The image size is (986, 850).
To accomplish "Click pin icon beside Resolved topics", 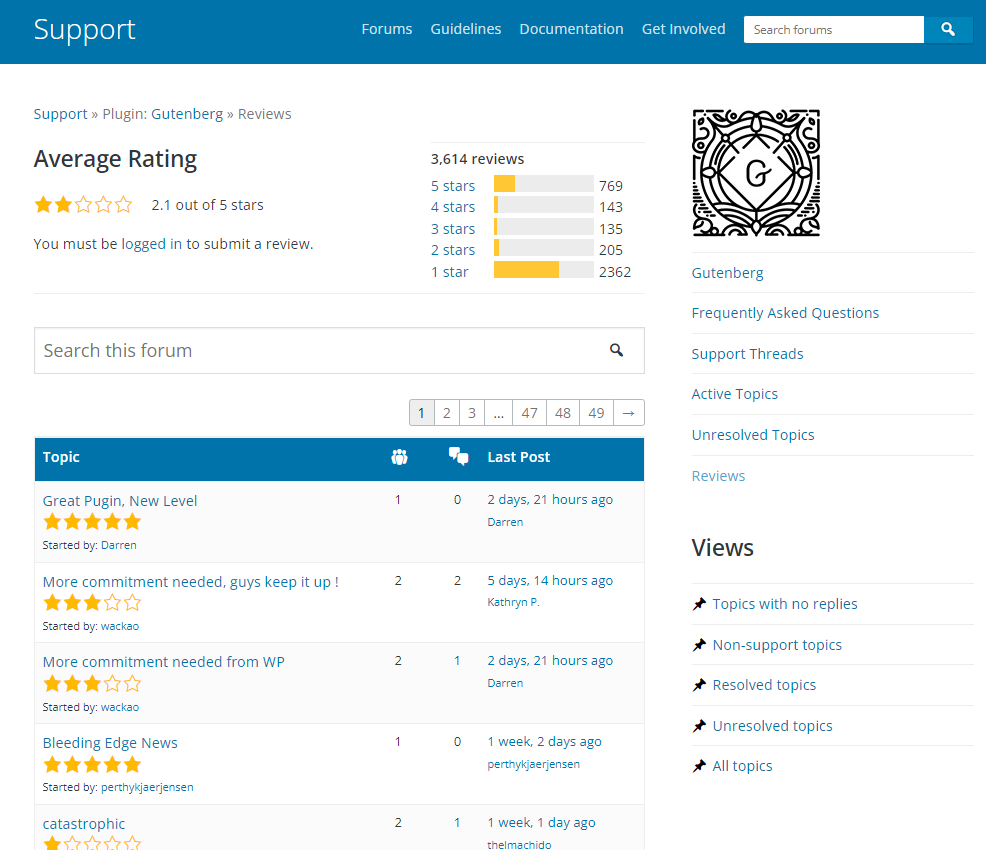I will tap(699, 685).
